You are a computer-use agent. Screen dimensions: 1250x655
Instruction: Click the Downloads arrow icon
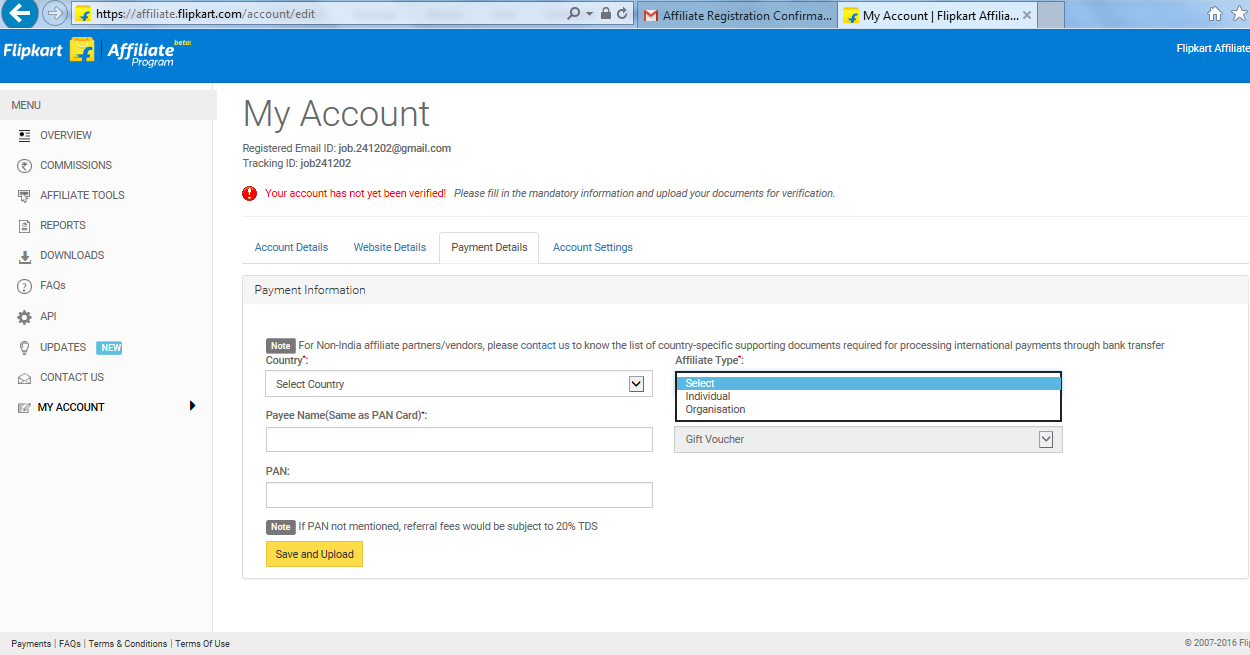tap(25, 256)
